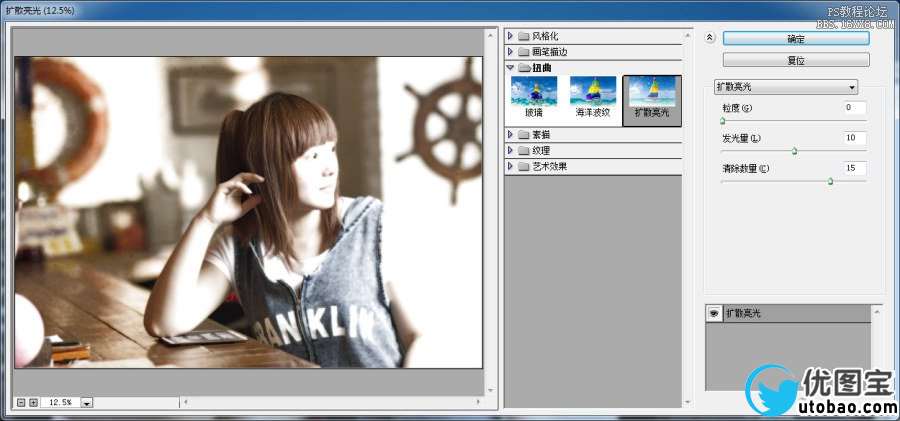Screen dimensions: 900x421
Task: Click the 纹理 folder icon
Action: (x=523, y=150)
